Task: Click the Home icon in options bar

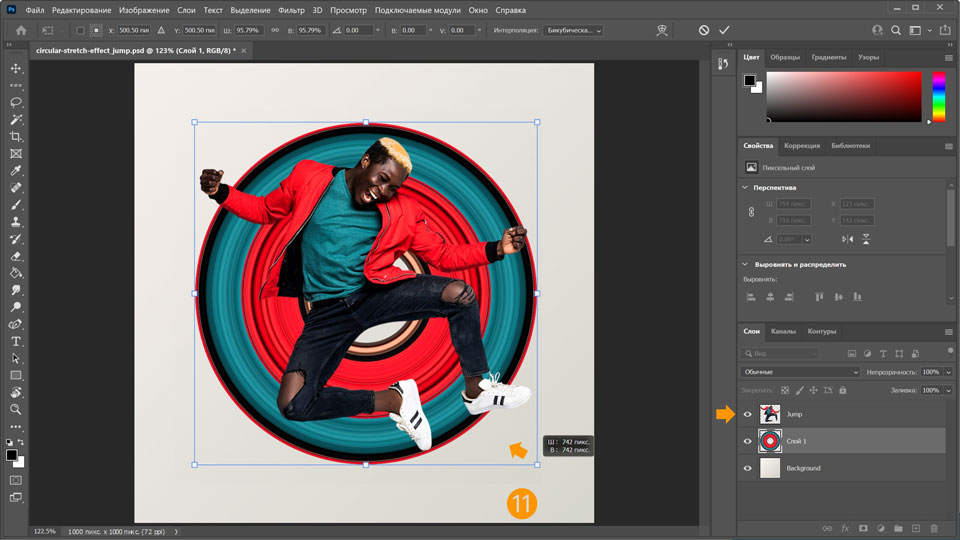Action: tap(21, 30)
